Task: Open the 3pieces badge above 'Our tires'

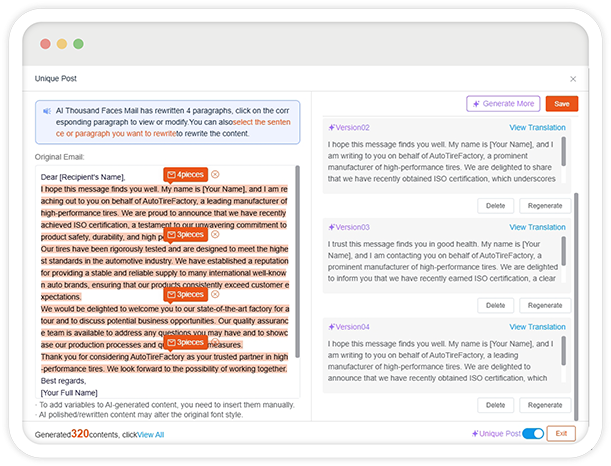Action: [185, 235]
